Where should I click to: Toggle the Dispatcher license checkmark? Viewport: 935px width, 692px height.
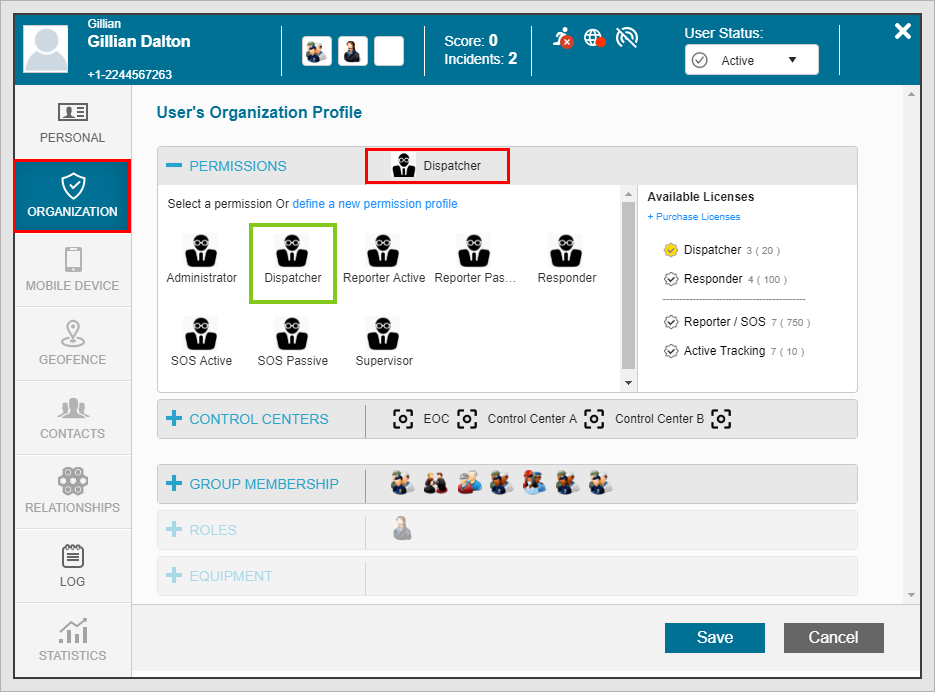coord(671,250)
